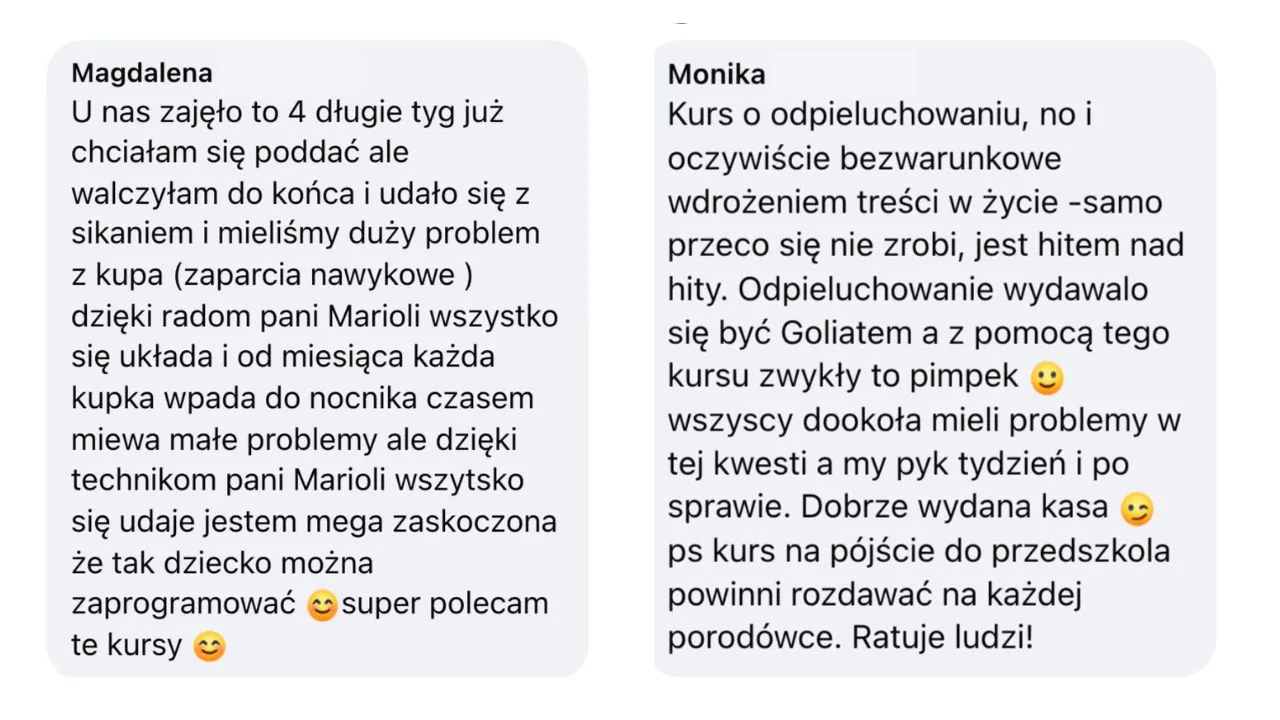This screenshot has width=1280, height=720.
Task: Click the smiling emoji after "te kursy"
Action: click(x=209, y=647)
